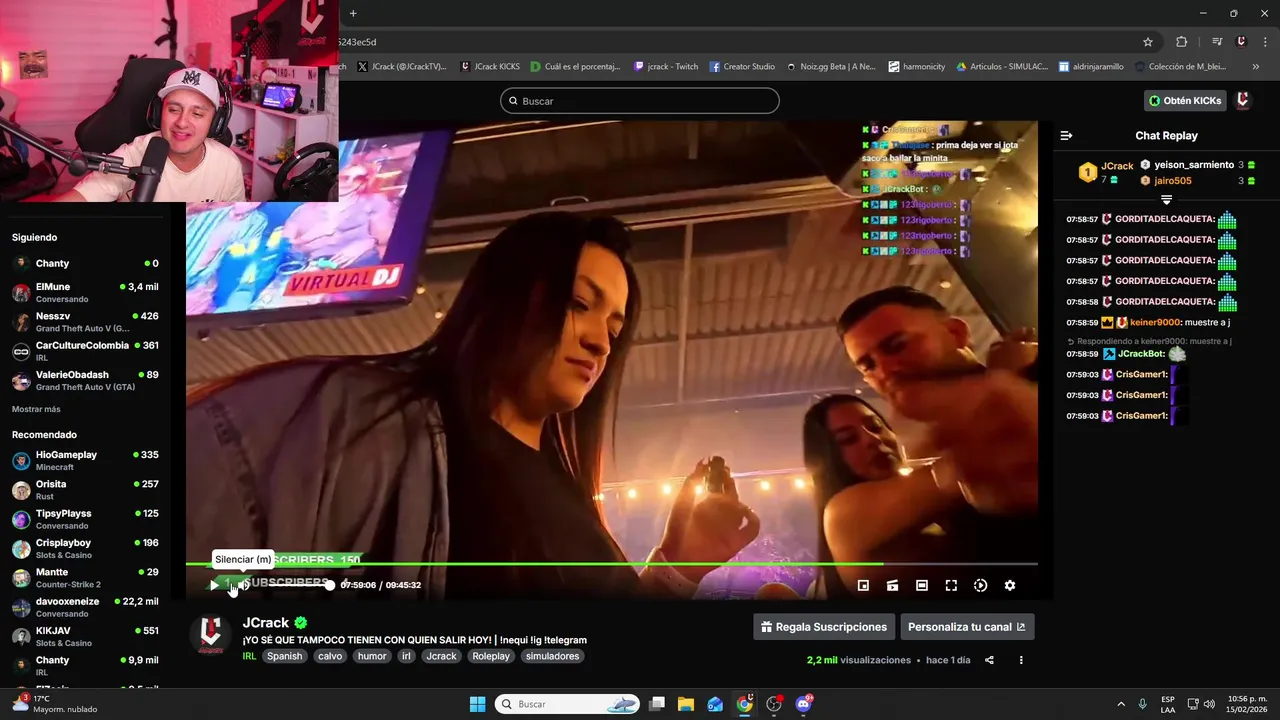Enter fullscreen mode in the player
This screenshot has height=720, width=1280.
[951, 585]
